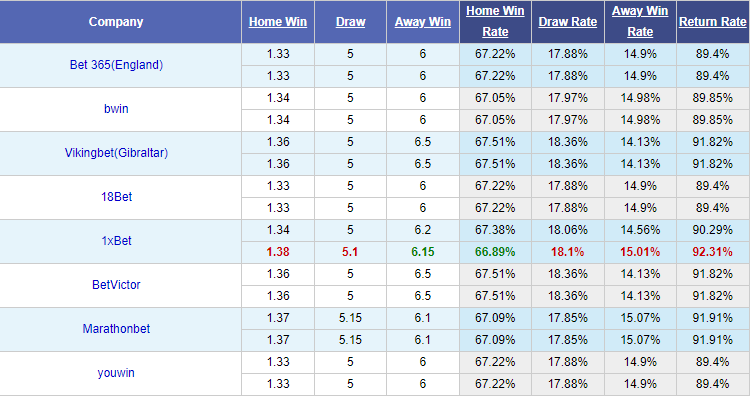Click the Home Win Rate header

click(x=495, y=22)
